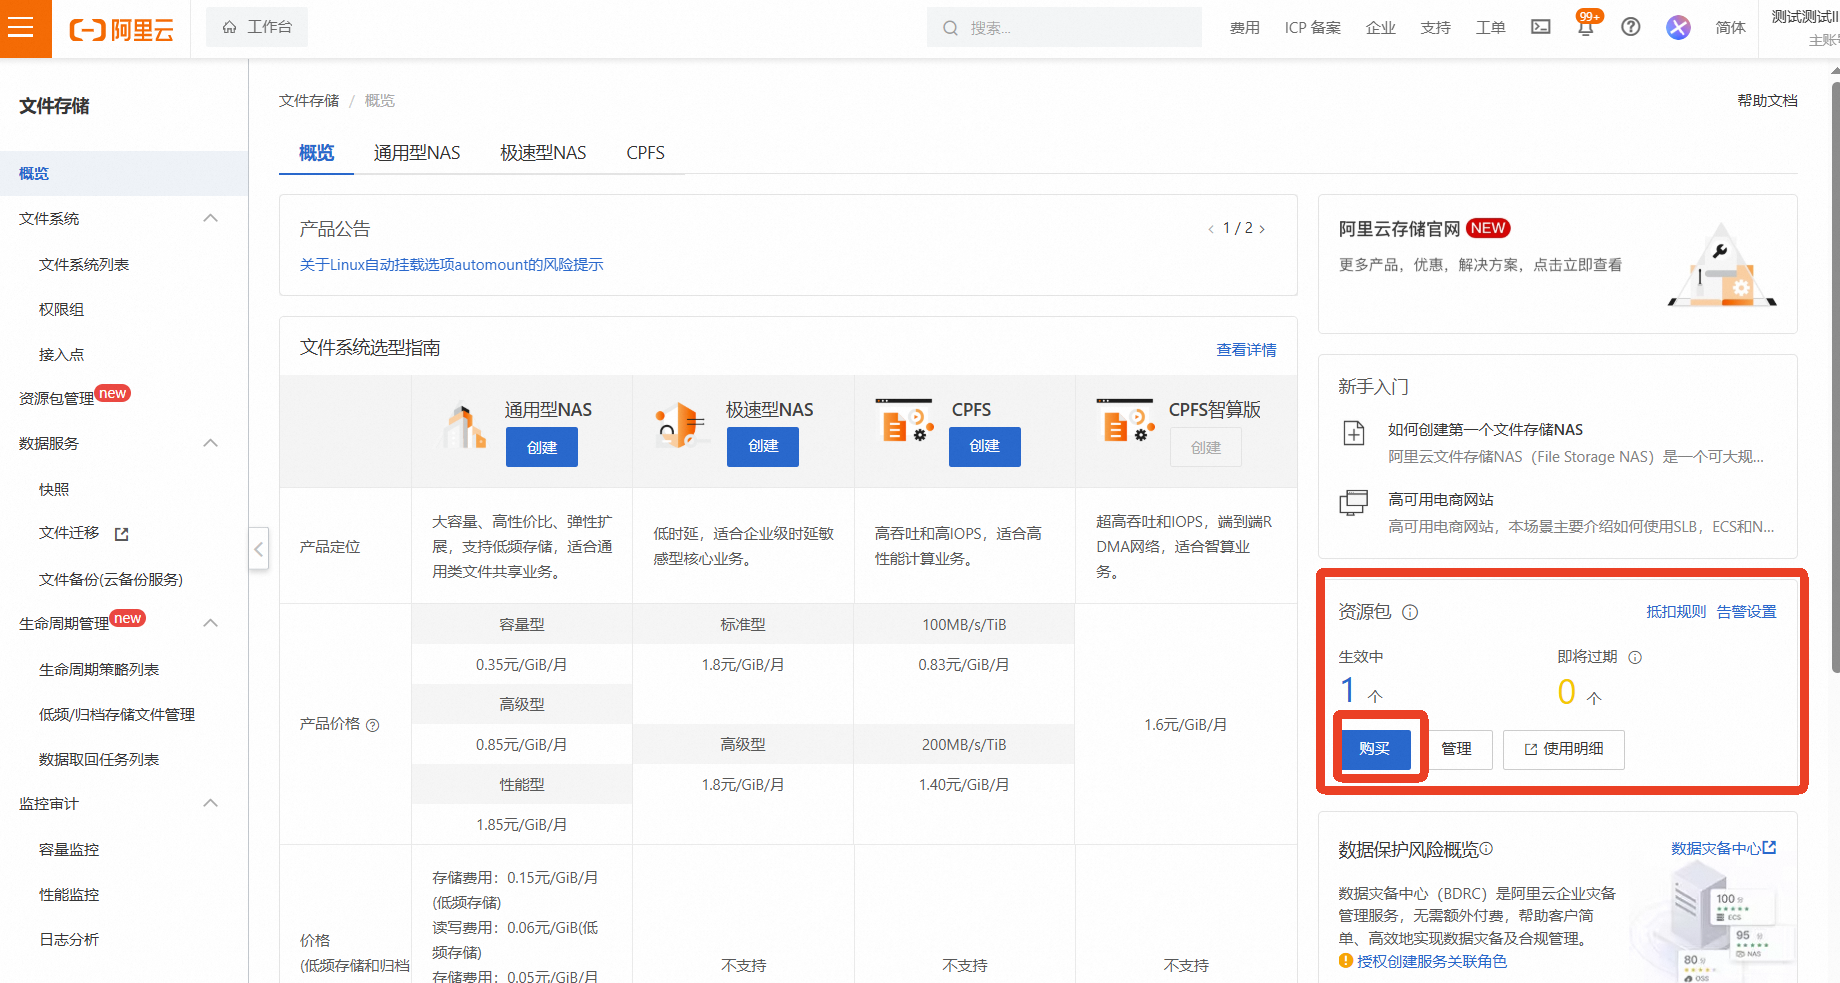Open the help question mark icon

coord(1631,27)
